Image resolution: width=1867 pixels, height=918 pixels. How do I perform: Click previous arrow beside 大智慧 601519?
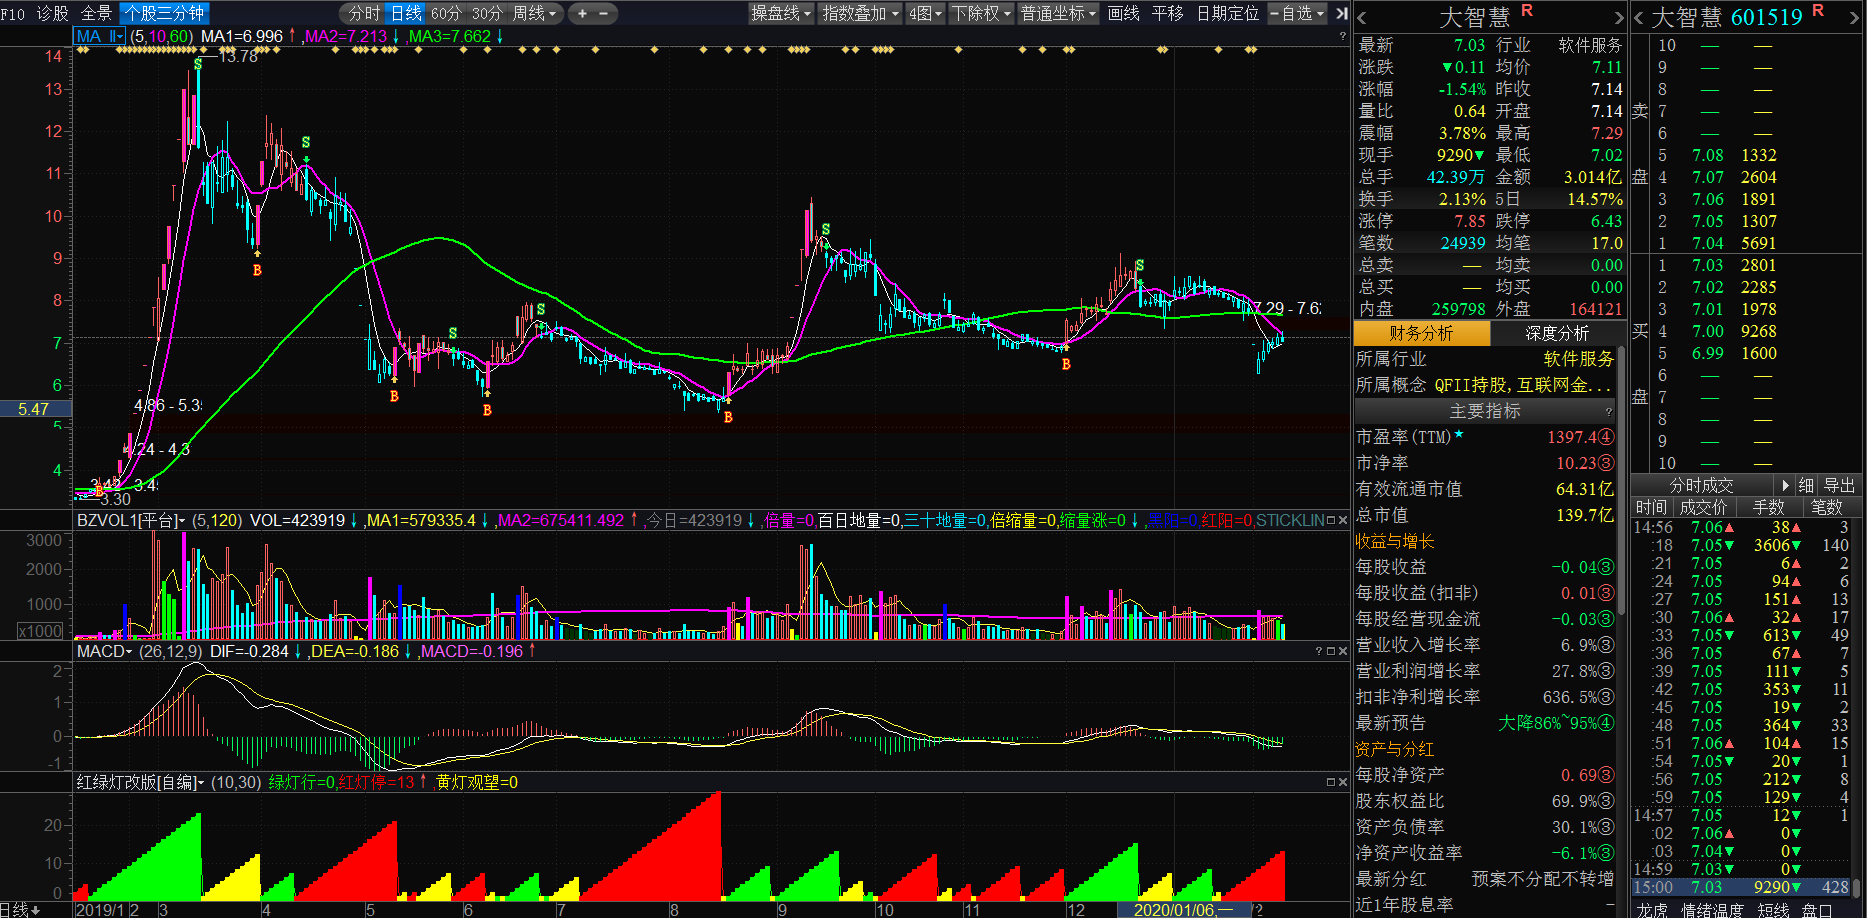pyautogui.click(x=1638, y=18)
